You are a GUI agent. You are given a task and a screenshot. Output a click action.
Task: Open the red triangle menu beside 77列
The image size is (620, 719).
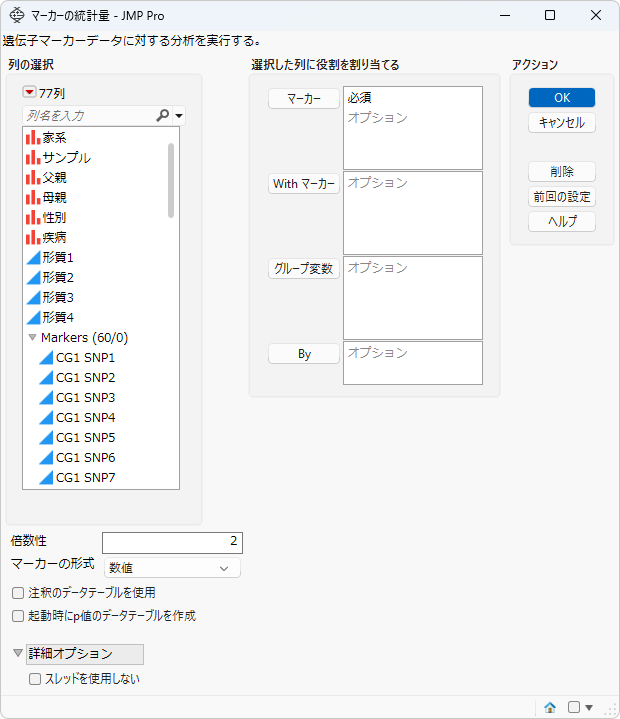point(29,92)
